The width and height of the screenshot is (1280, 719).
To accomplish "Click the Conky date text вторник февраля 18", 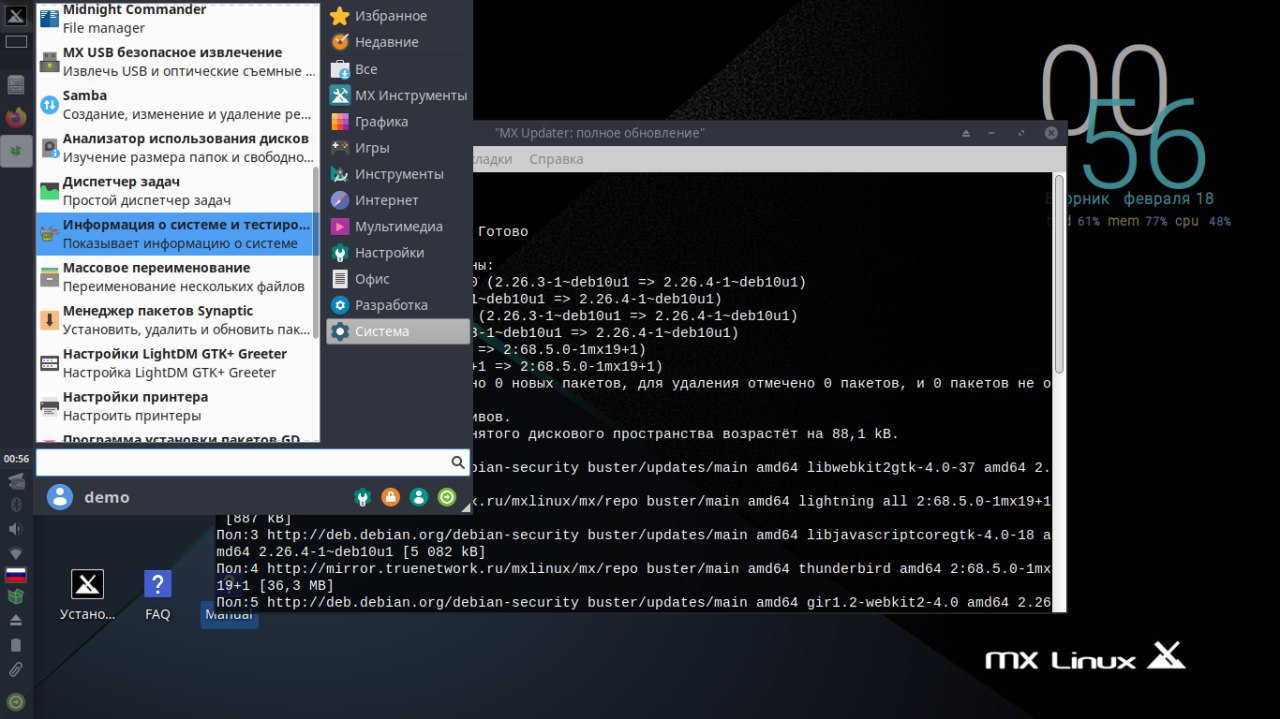I will pos(1130,198).
